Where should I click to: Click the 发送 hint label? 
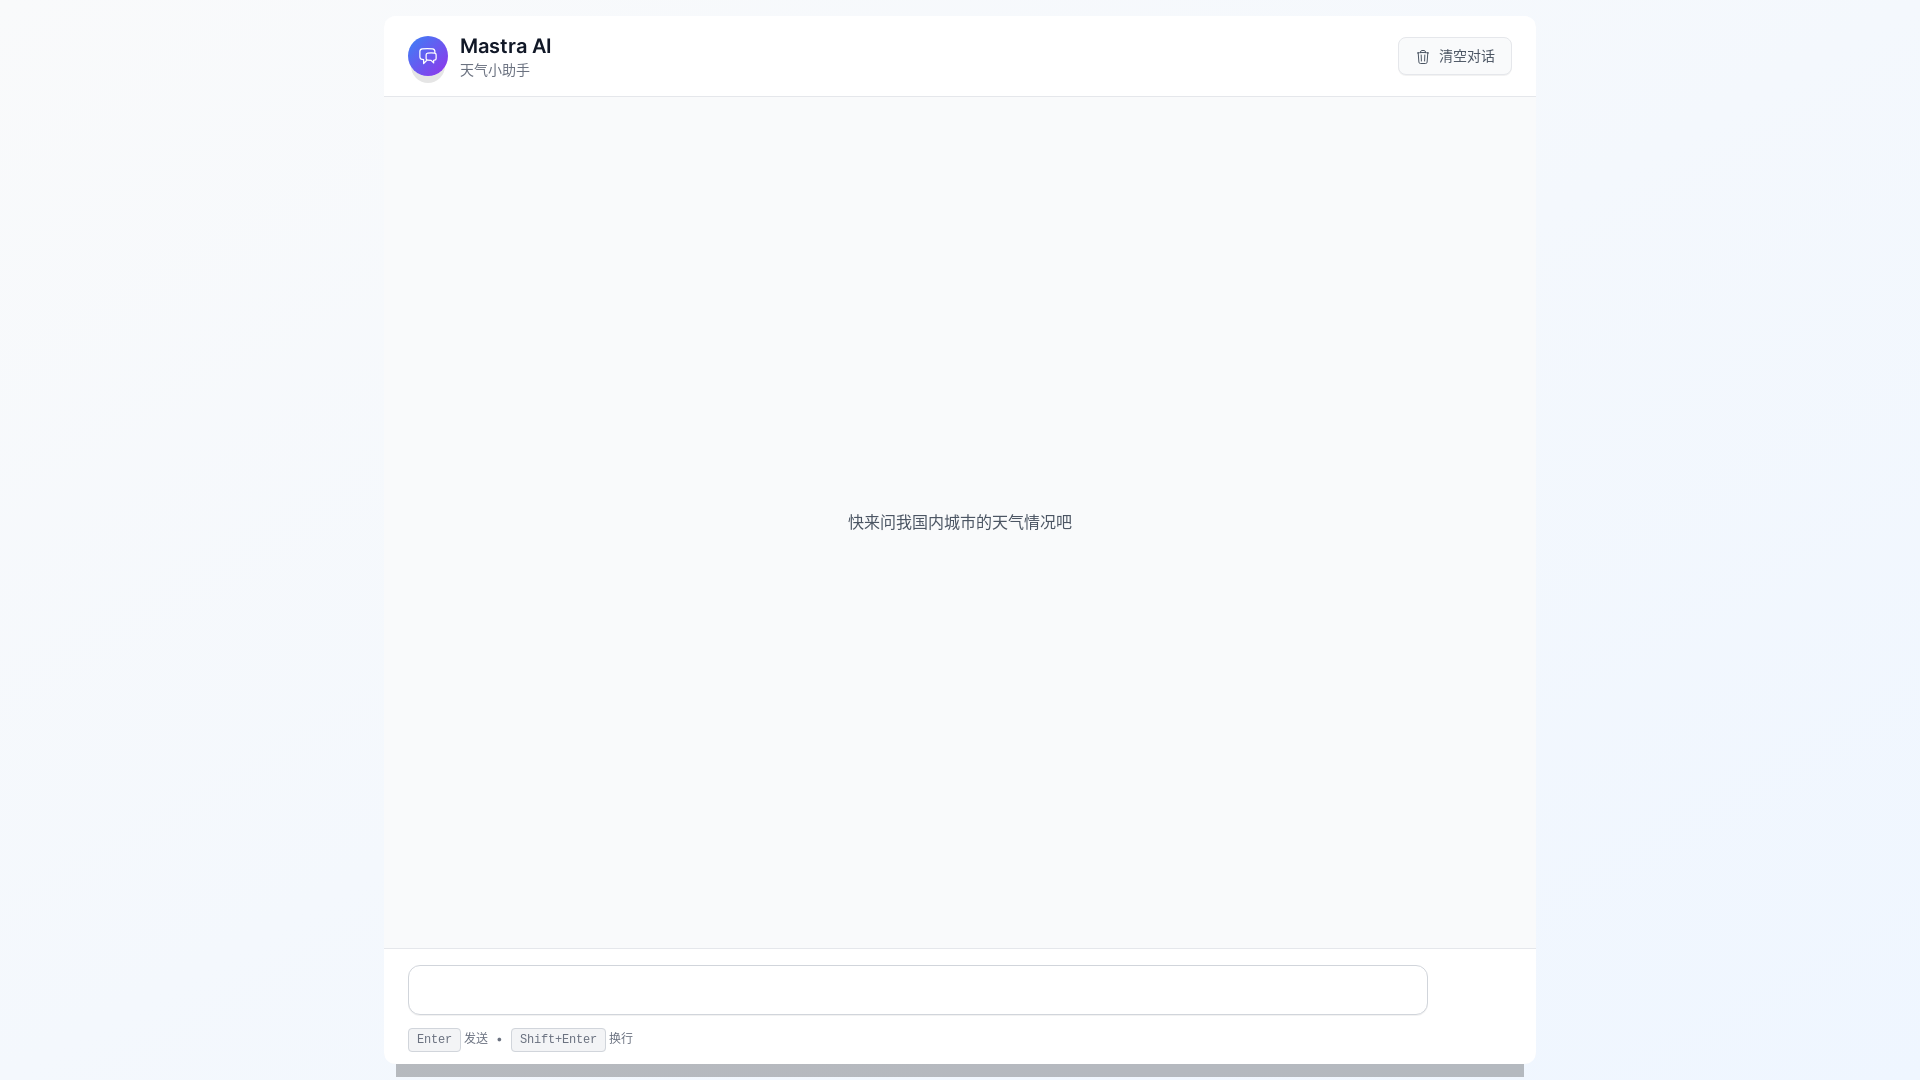coord(476,1039)
